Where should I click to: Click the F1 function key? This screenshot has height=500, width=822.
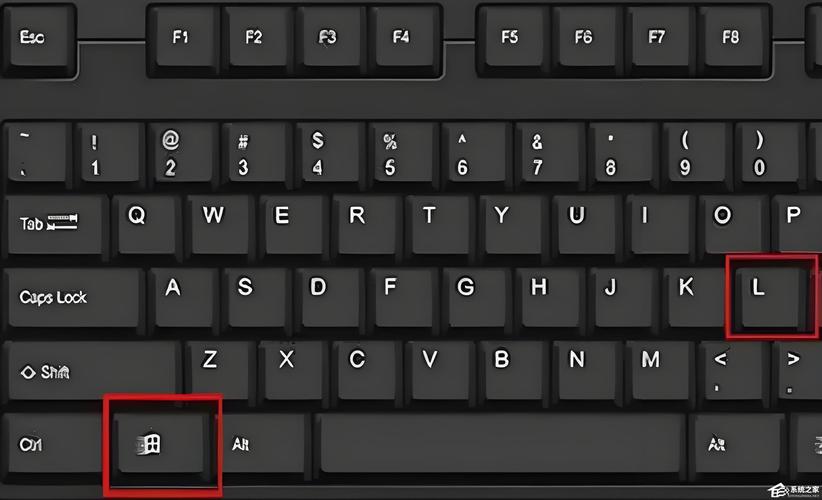click(183, 40)
